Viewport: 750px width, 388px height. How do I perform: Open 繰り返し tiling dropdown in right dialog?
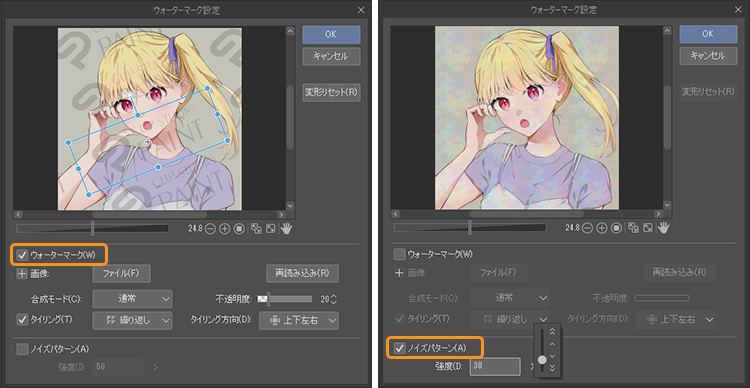point(510,319)
